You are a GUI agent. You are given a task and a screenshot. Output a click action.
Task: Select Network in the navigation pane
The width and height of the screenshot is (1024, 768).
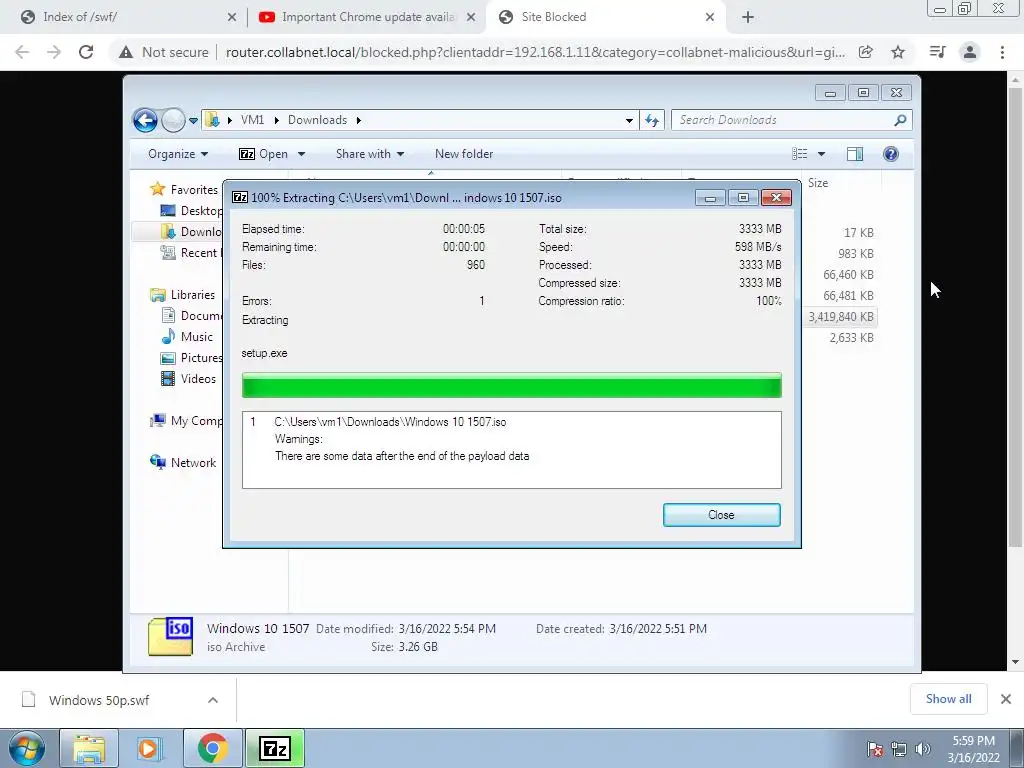coord(184,462)
